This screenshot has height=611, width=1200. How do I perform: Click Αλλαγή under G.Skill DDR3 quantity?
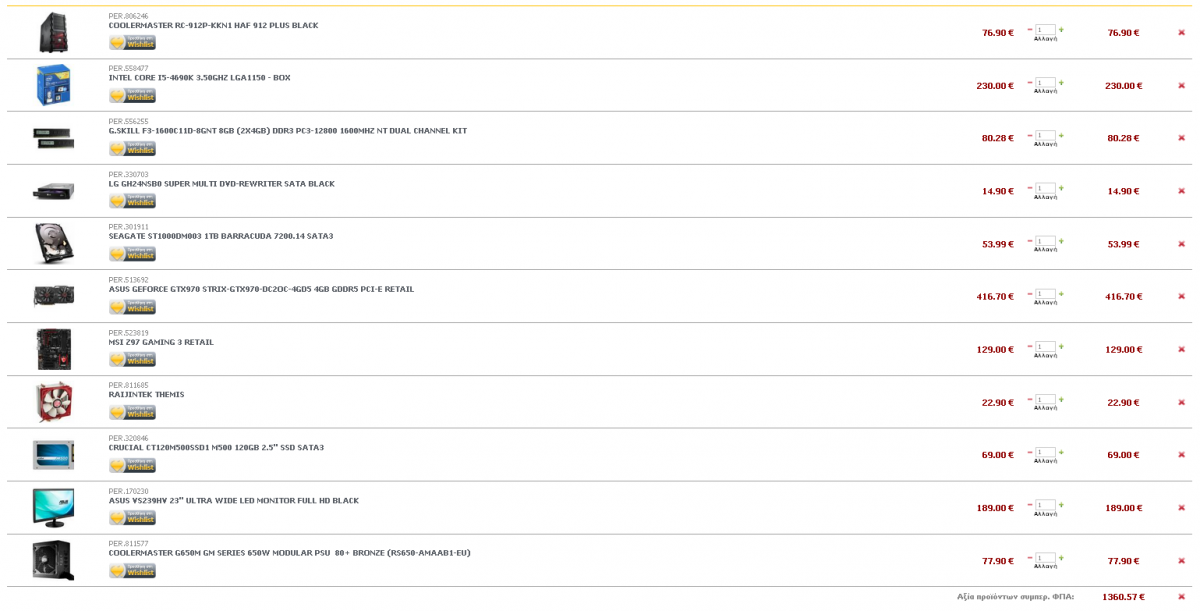pyautogui.click(x=1045, y=144)
